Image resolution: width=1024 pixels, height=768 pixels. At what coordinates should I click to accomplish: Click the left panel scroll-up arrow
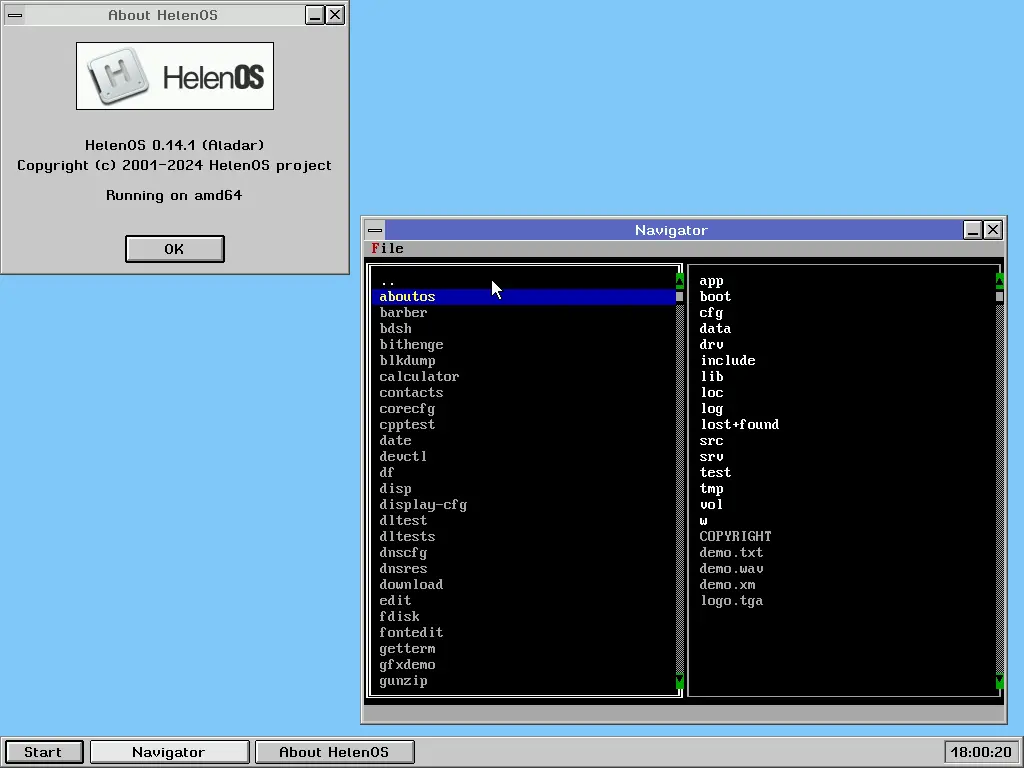[680, 281]
